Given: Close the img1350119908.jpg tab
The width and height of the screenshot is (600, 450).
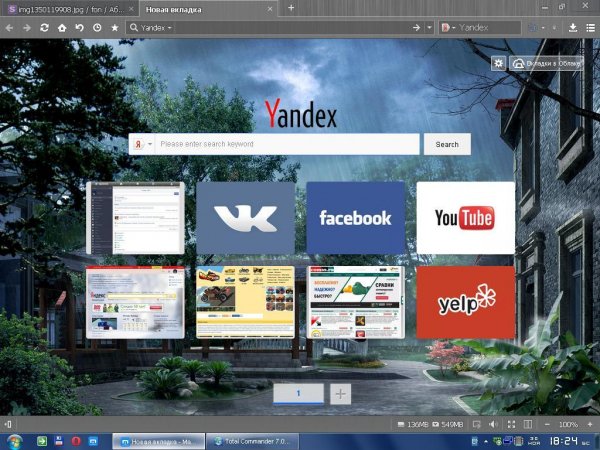Looking at the screenshot, I should pos(131,9).
